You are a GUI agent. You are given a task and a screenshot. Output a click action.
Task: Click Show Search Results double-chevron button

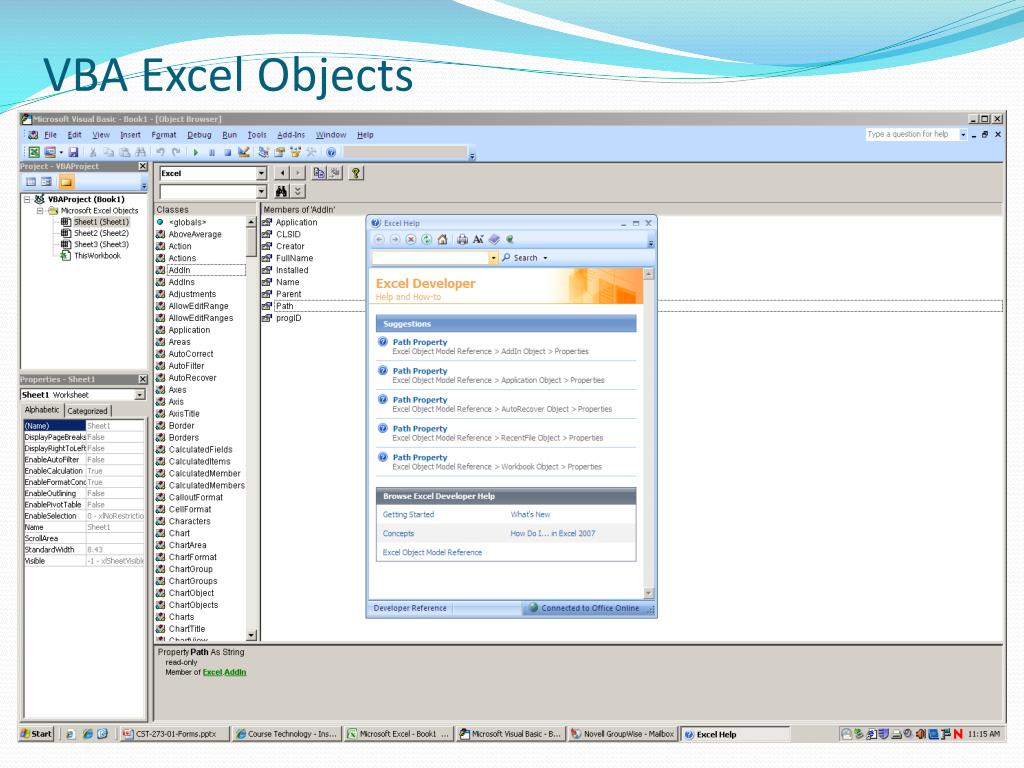[x=298, y=191]
